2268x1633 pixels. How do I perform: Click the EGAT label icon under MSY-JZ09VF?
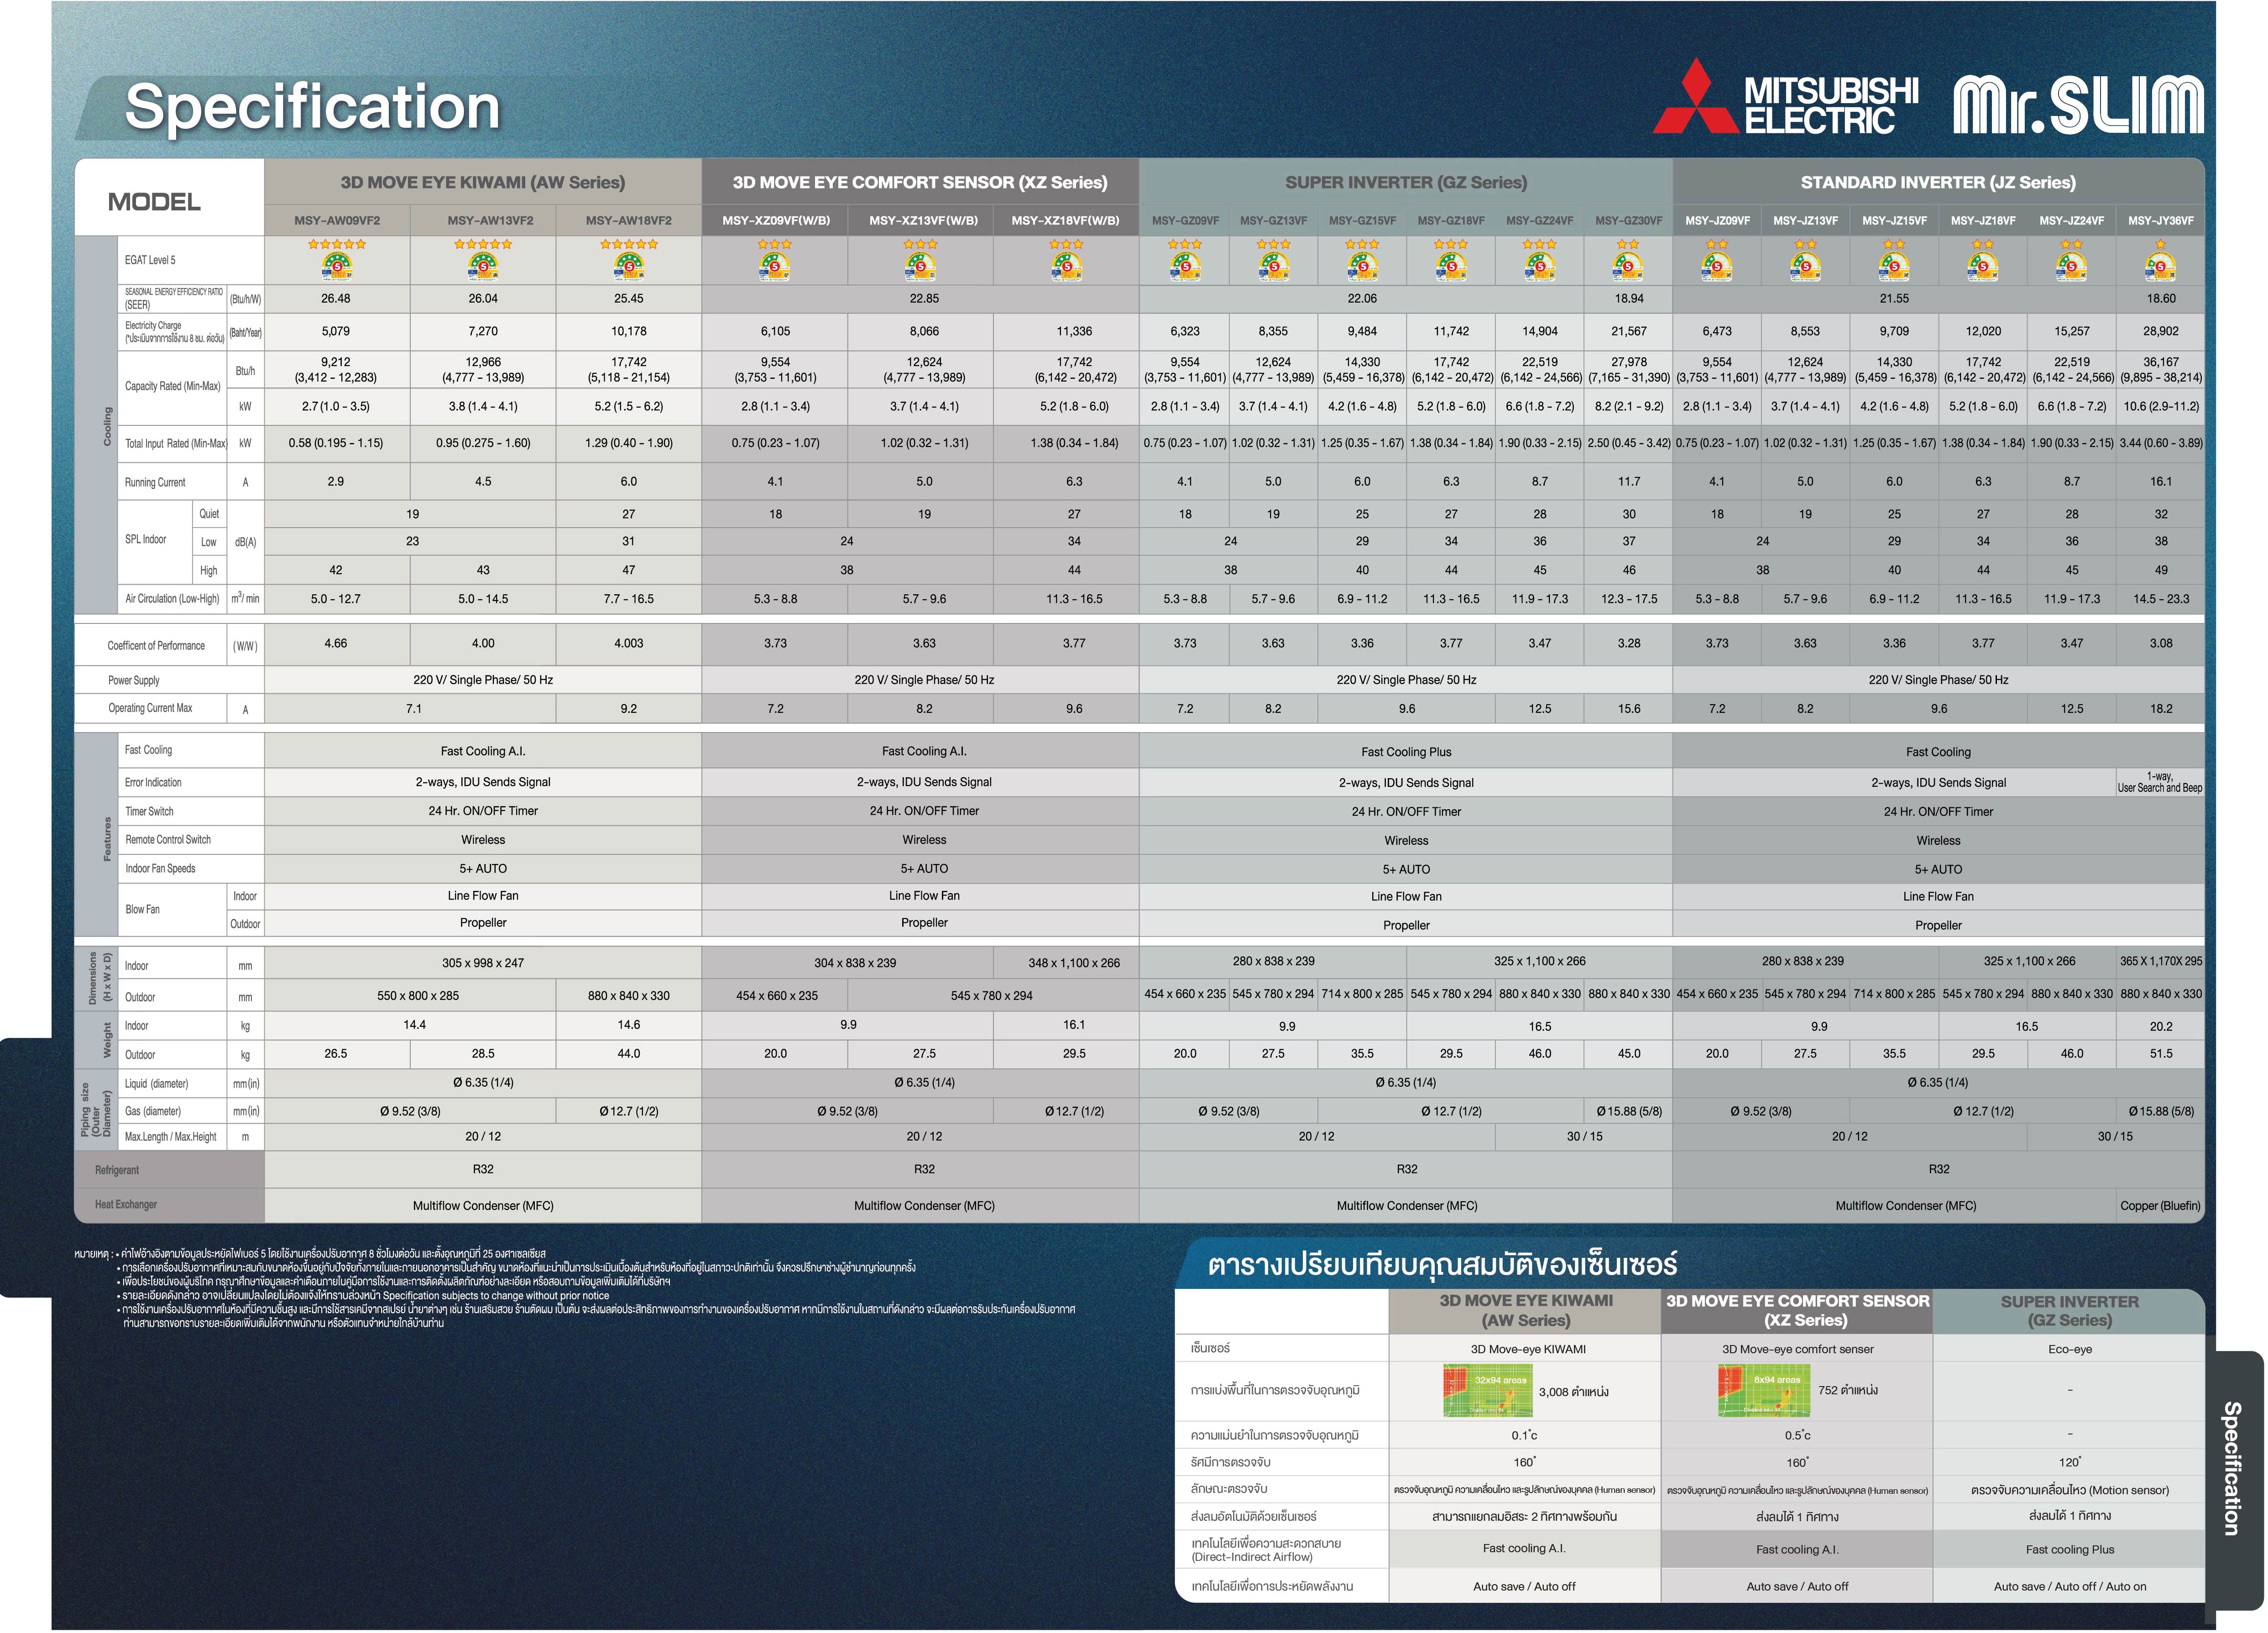click(1717, 266)
